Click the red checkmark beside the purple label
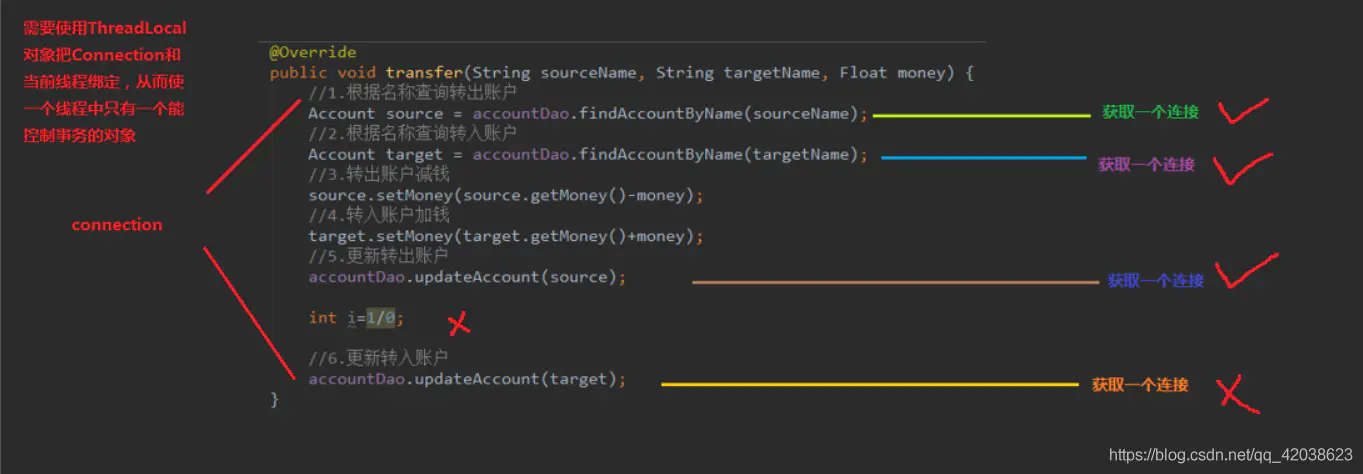This screenshot has width=1363, height=474. click(x=1242, y=168)
